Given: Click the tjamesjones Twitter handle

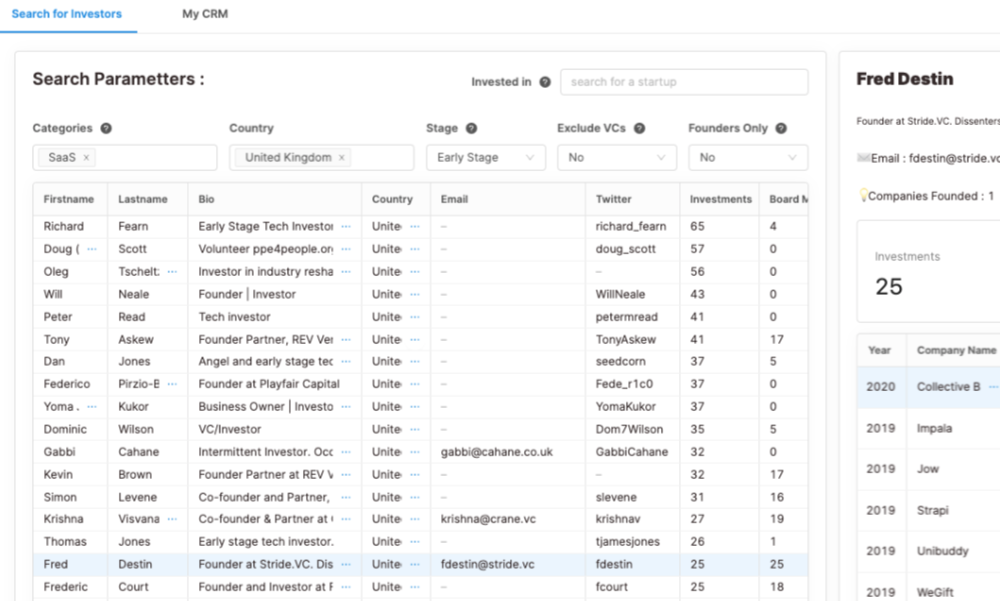Looking at the screenshot, I should tap(628, 542).
